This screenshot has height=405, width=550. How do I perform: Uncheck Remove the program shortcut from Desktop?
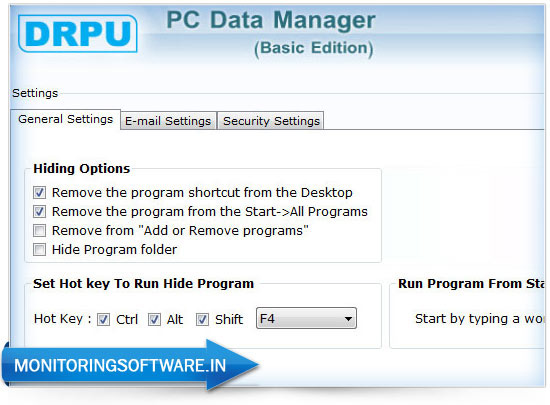tap(39, 193)
